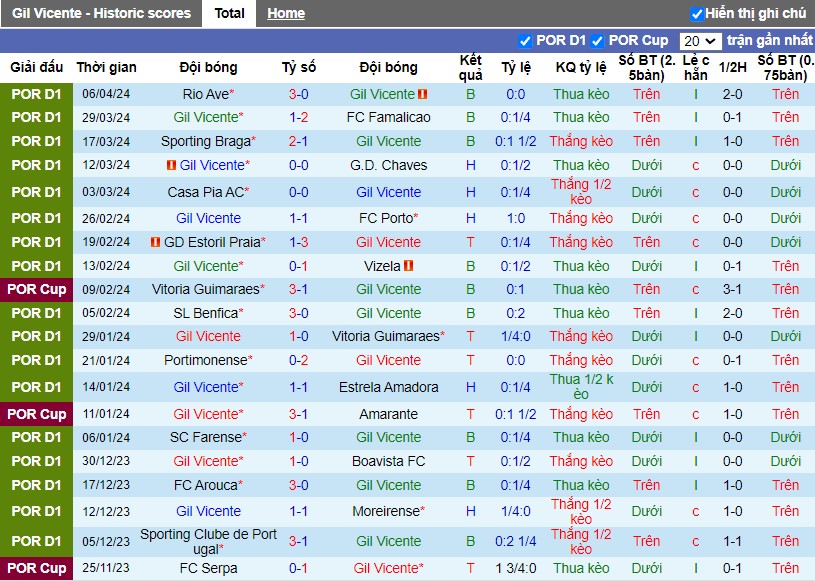Click the '1/2H' column header
The width and height of the screenshot is (815, 581).
click(x=732, y=68)
